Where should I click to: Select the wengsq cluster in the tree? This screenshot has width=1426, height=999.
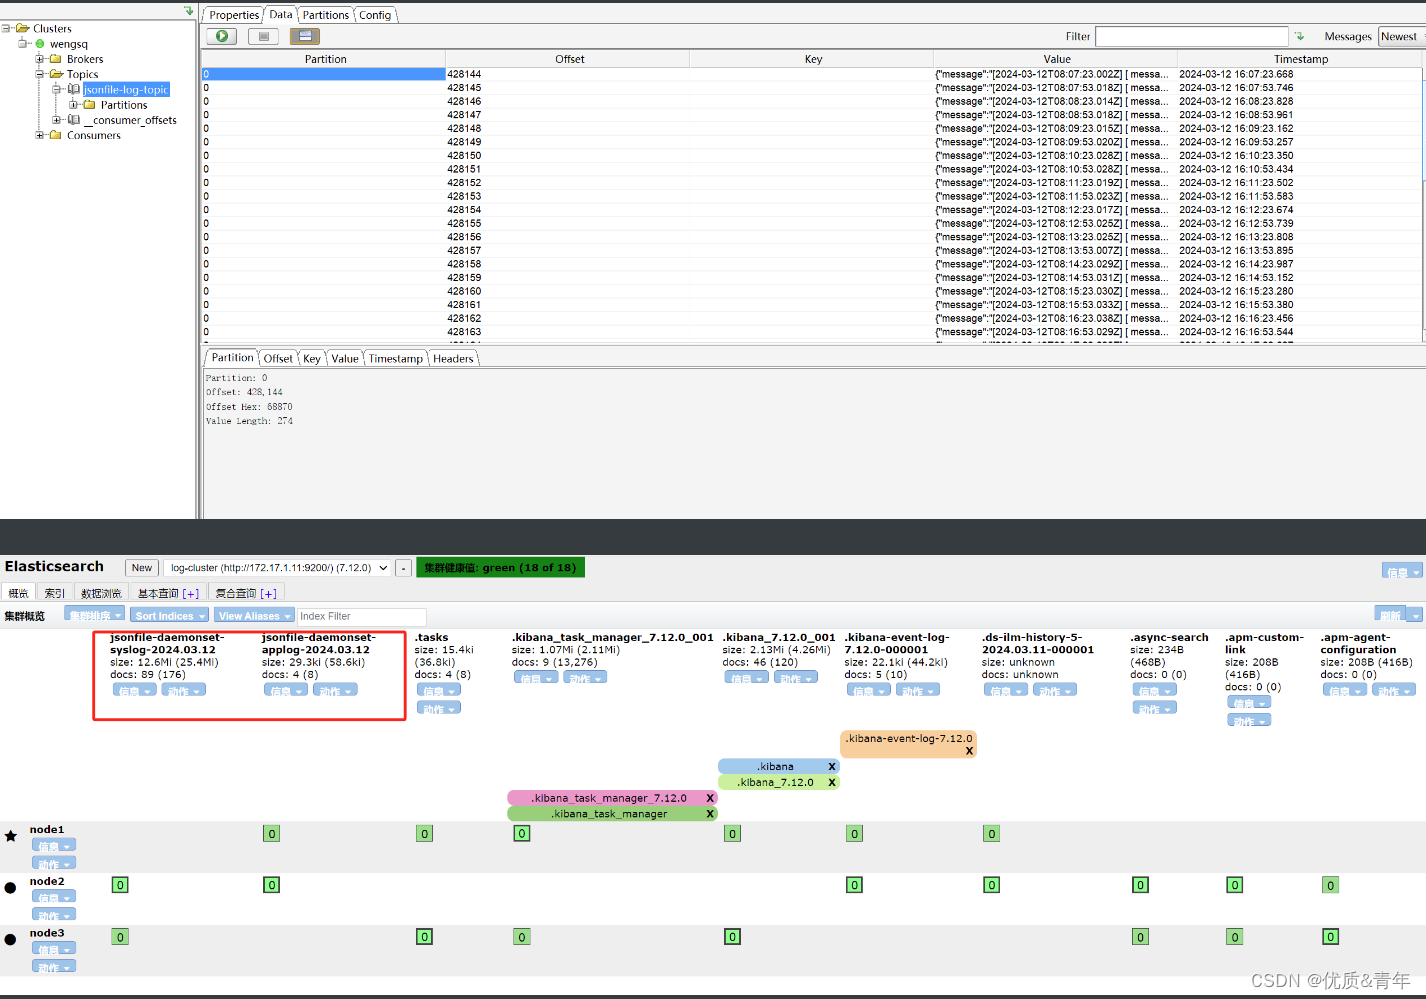[69, 44]
